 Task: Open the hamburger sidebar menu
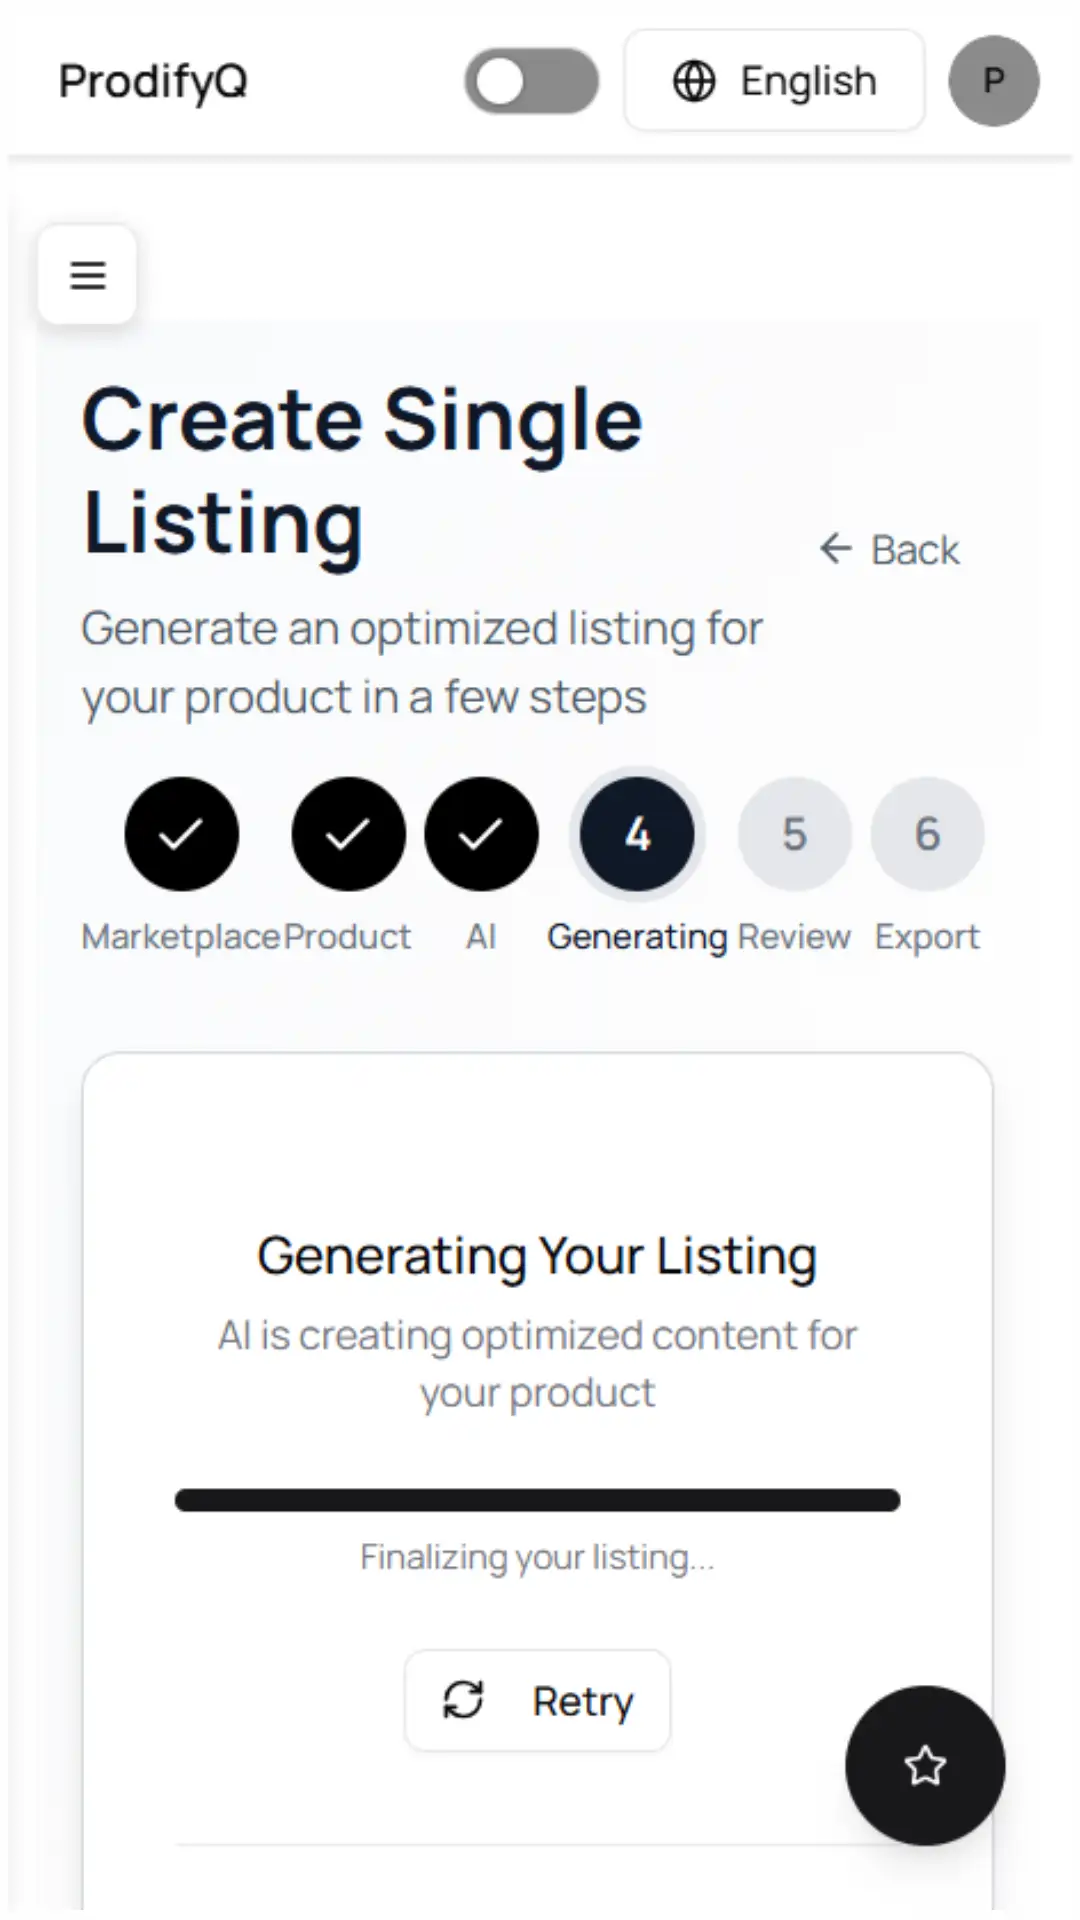pyautogui.click(x=87, y=275)
